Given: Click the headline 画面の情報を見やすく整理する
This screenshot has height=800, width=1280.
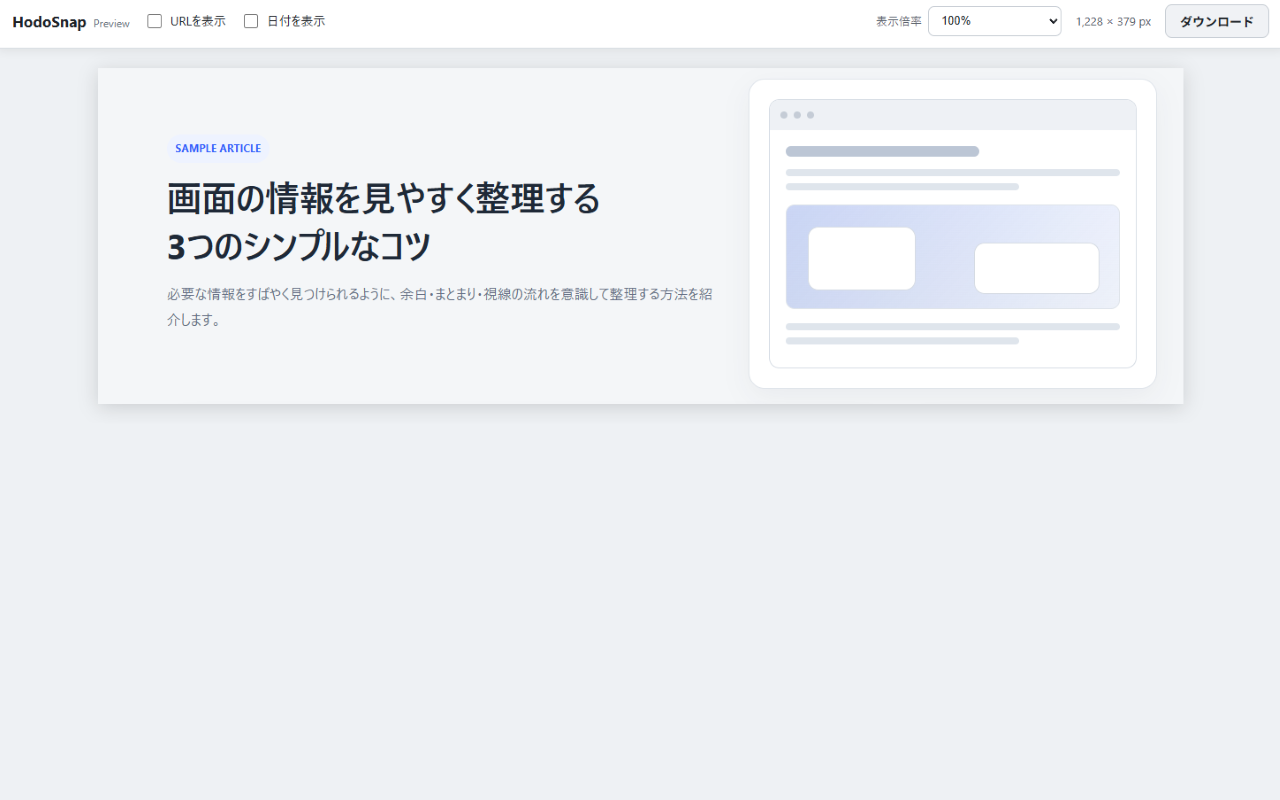Looking at the screenshot, I should pyautogui.click(x=384, y=198).
